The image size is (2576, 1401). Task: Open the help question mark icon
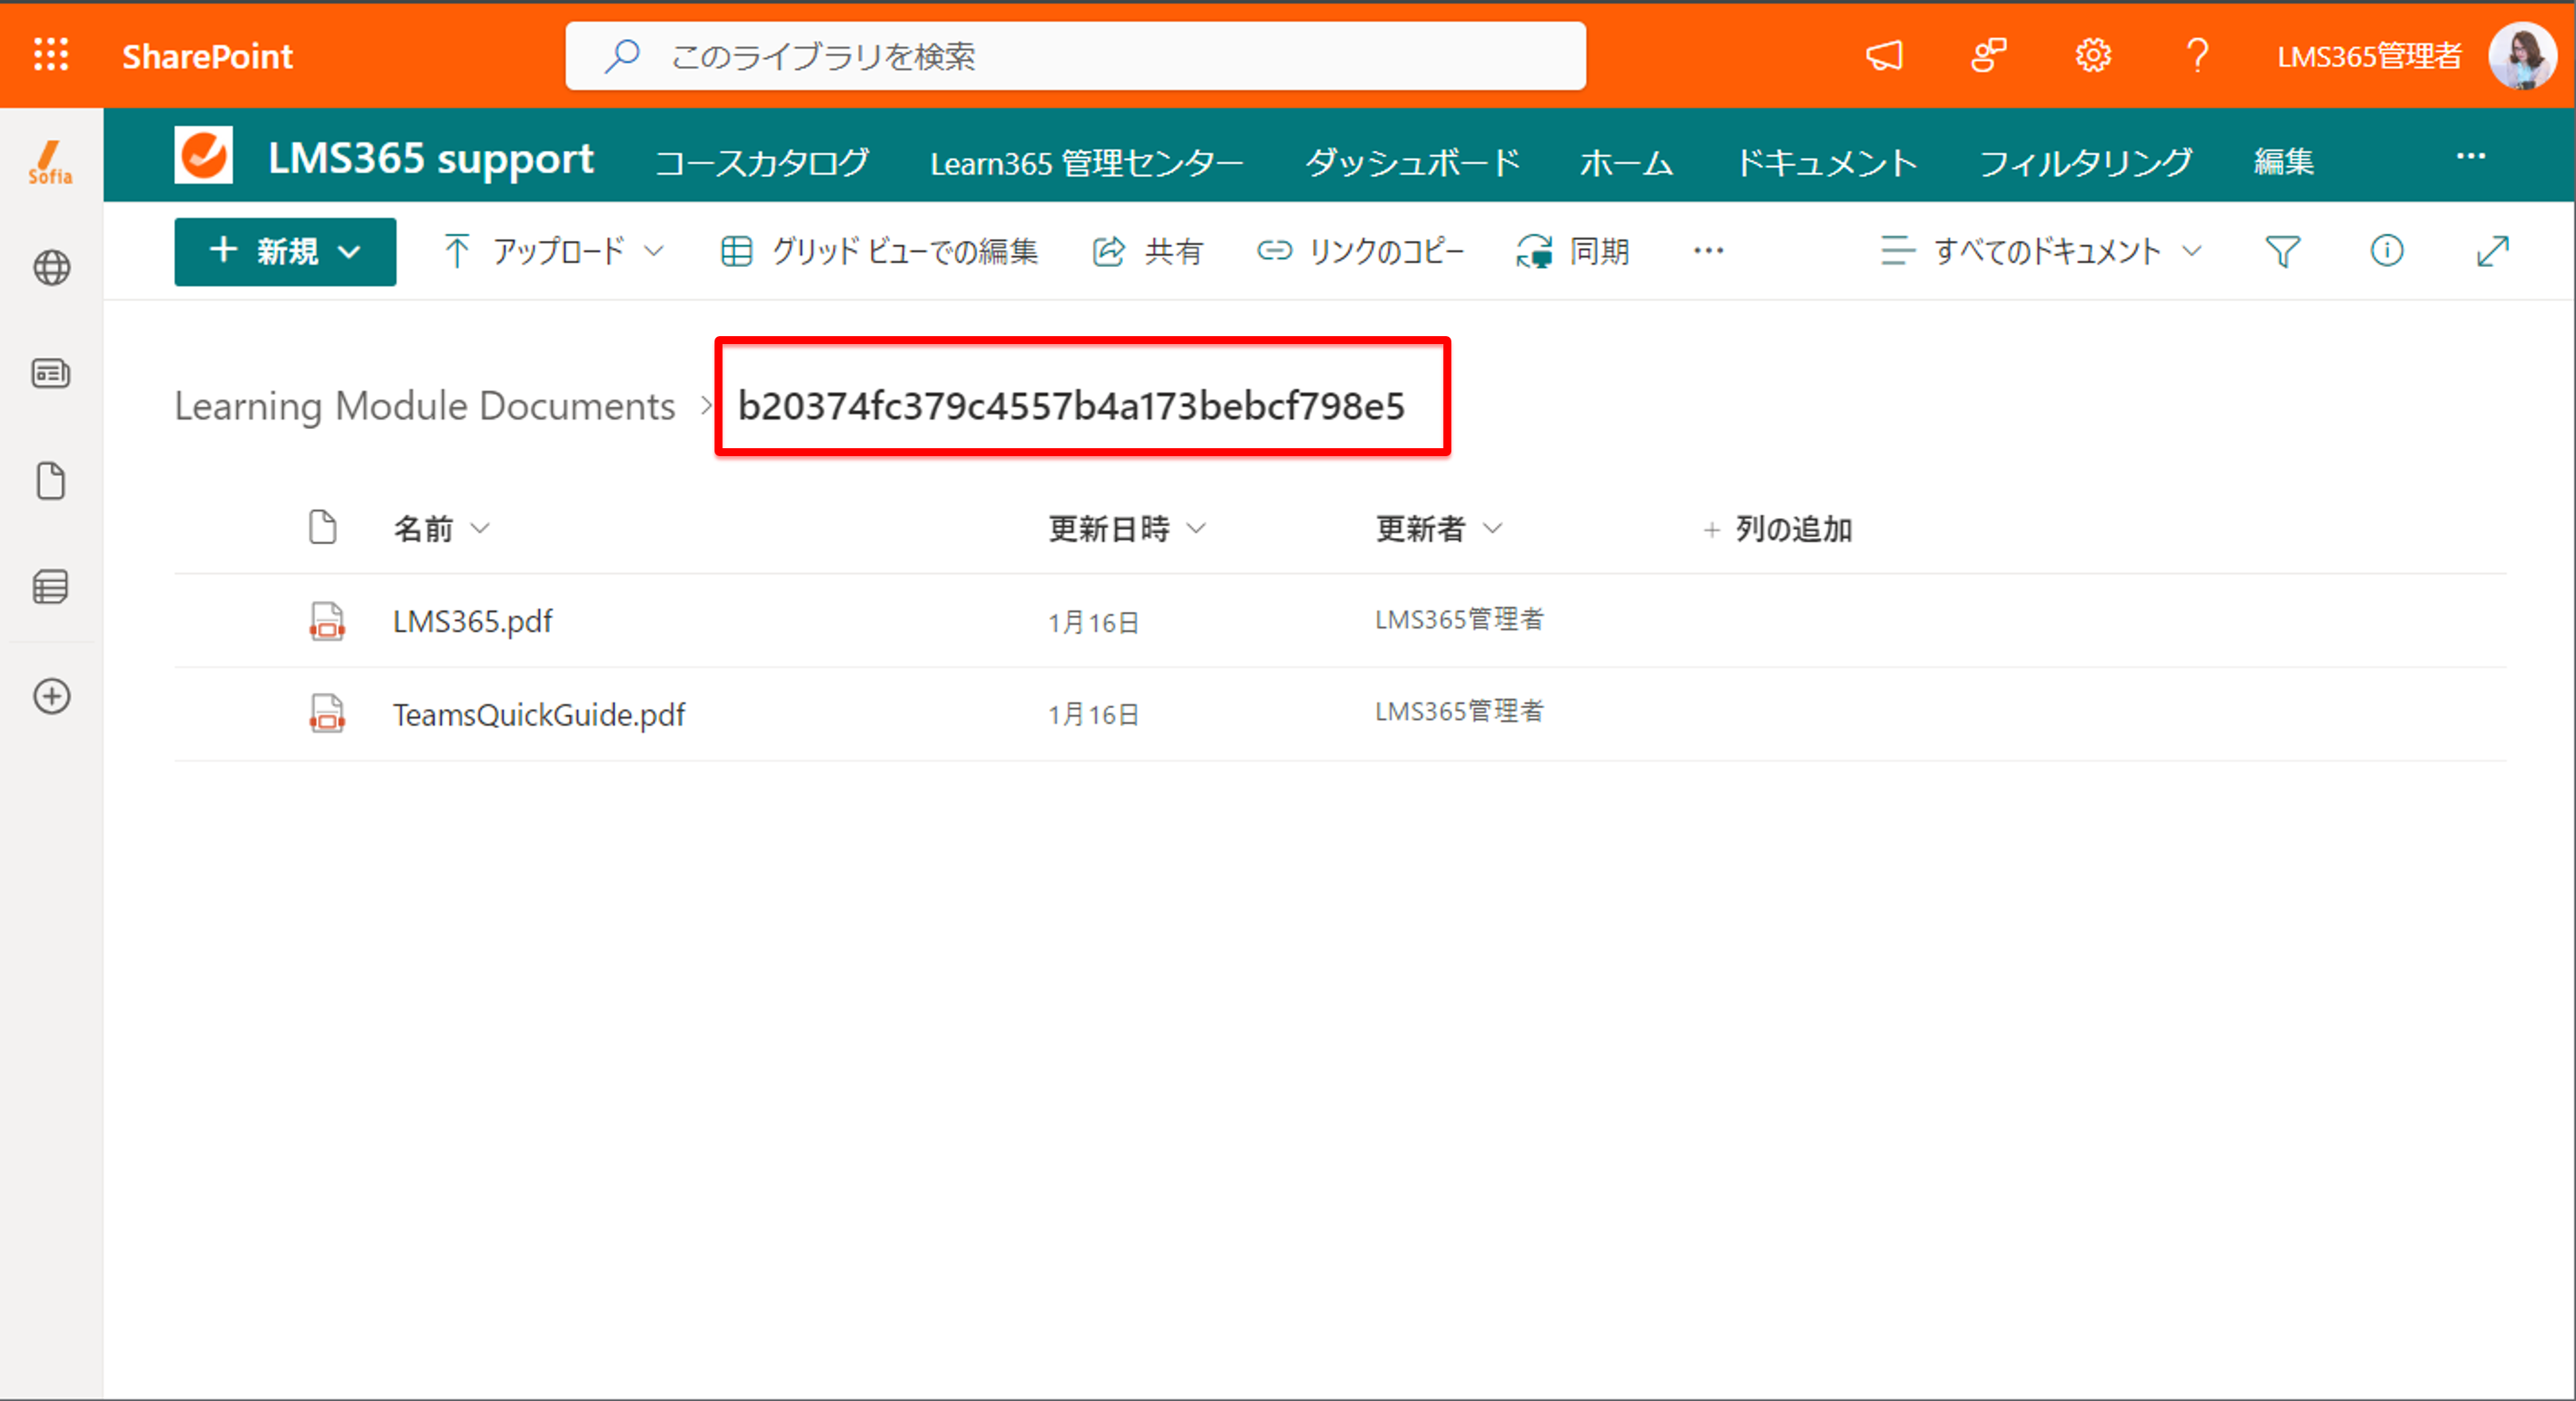2197,55
